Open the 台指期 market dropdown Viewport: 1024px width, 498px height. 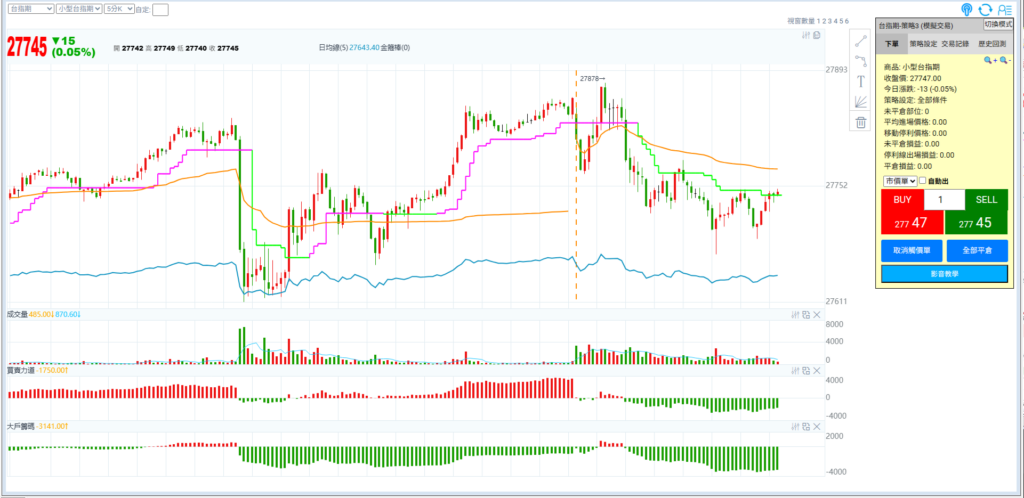29,8
